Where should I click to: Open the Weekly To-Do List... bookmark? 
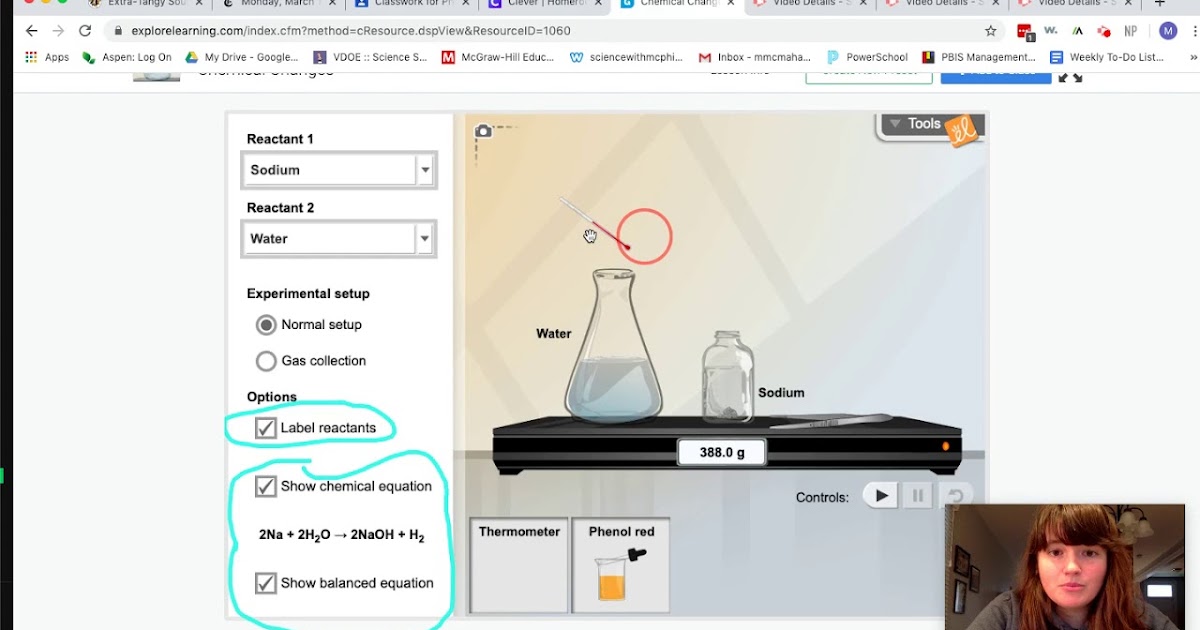tap(1107, 57)
